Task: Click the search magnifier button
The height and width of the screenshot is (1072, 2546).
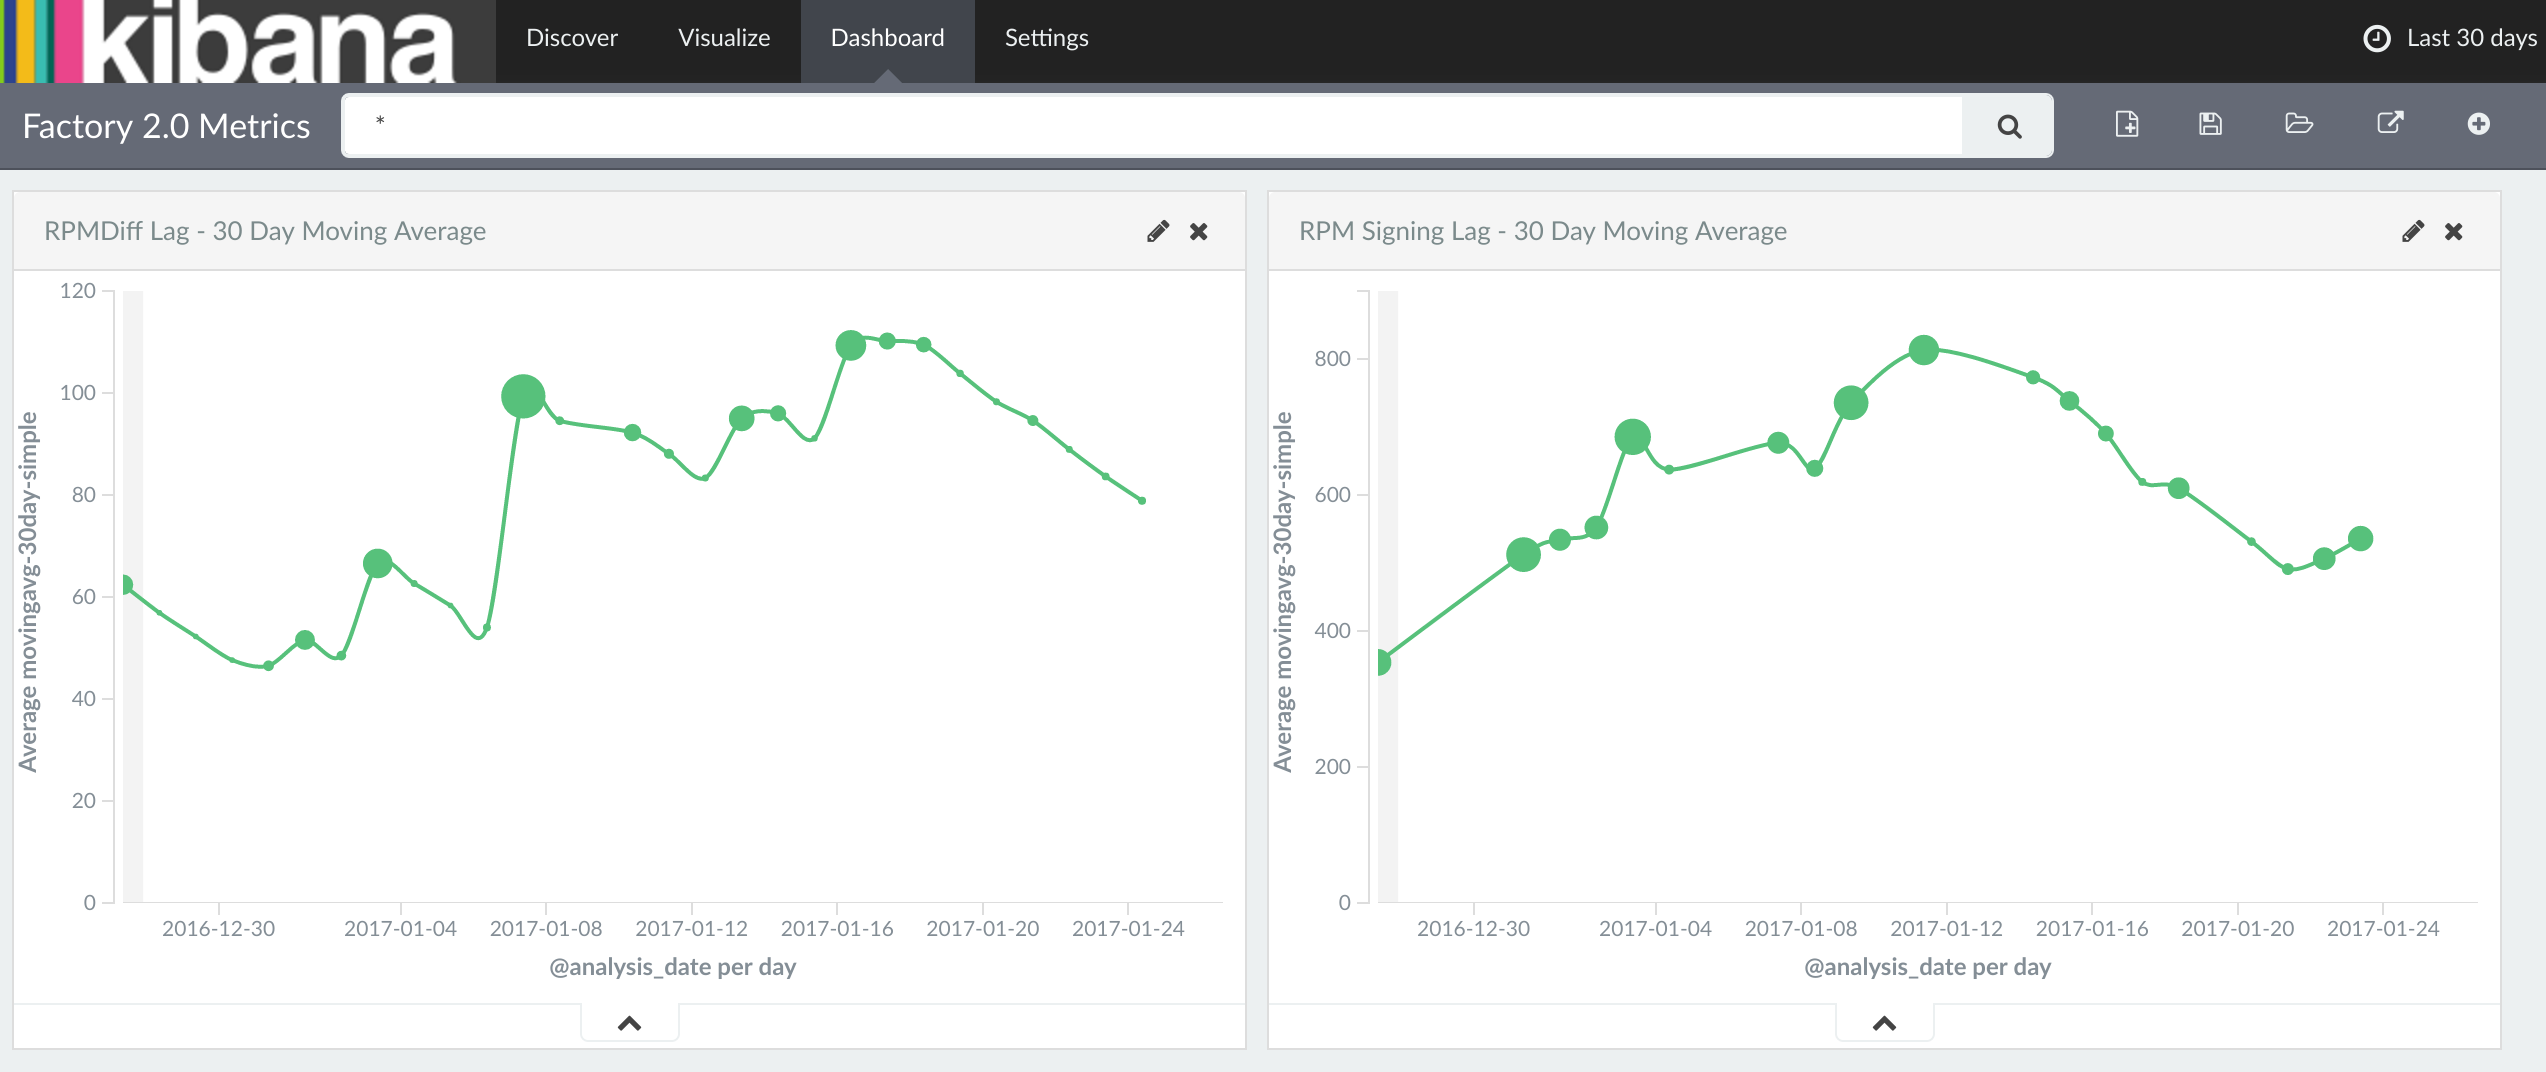Action: point(2008,126)
